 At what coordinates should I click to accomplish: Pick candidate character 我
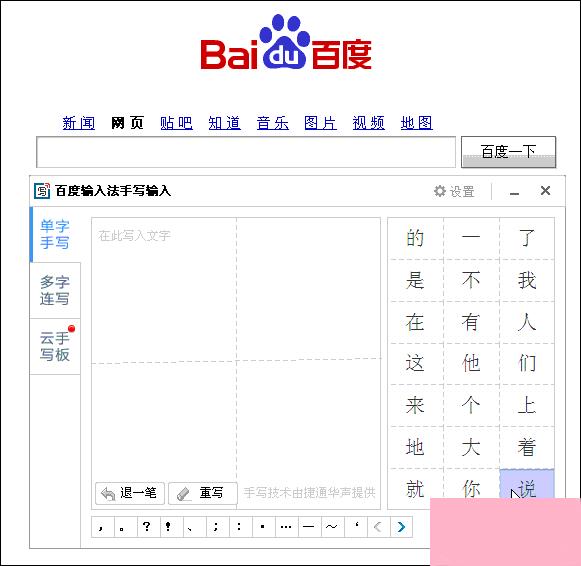pos(527,280)
